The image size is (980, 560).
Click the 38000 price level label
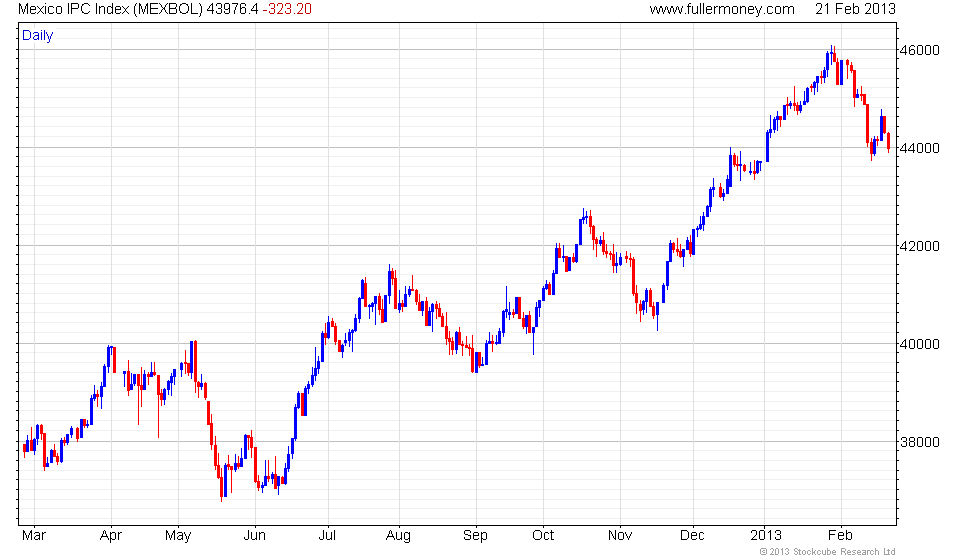click(x=919, y=442)
